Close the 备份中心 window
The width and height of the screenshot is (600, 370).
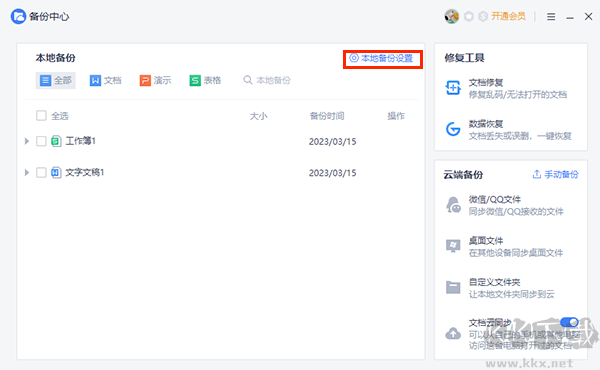589,16
